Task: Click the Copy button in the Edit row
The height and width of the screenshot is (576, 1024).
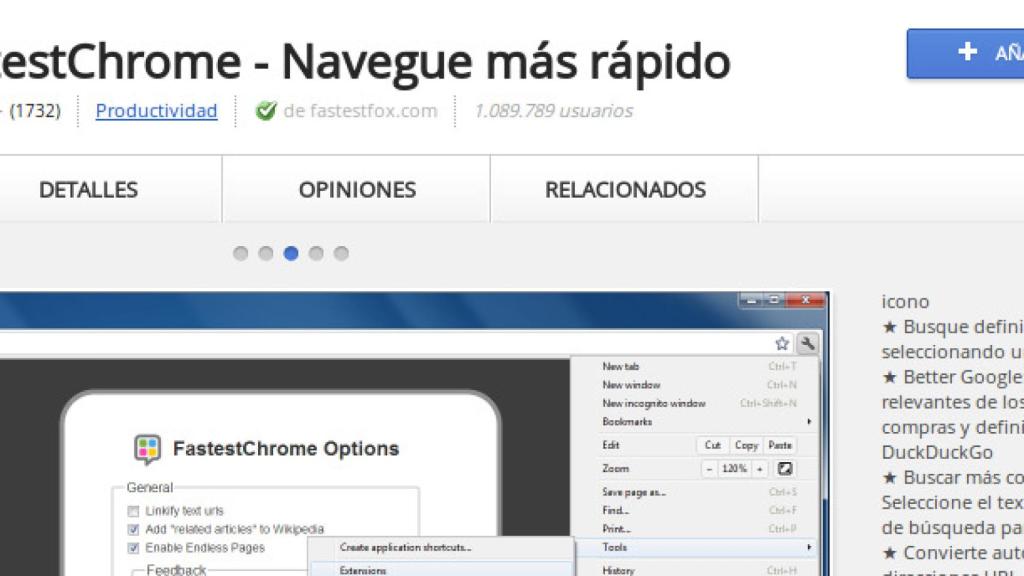Action: pyautogui.click(x=745, y=444)
